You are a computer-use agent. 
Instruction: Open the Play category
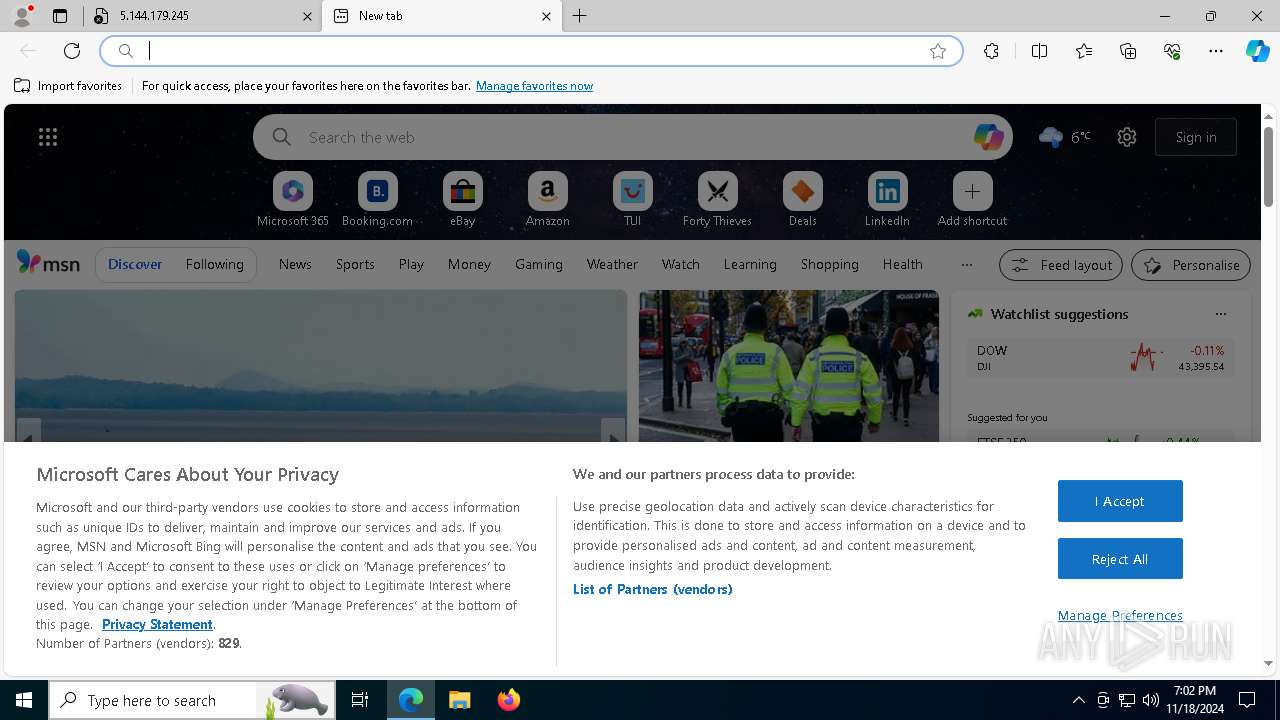(x=411, y=264)
